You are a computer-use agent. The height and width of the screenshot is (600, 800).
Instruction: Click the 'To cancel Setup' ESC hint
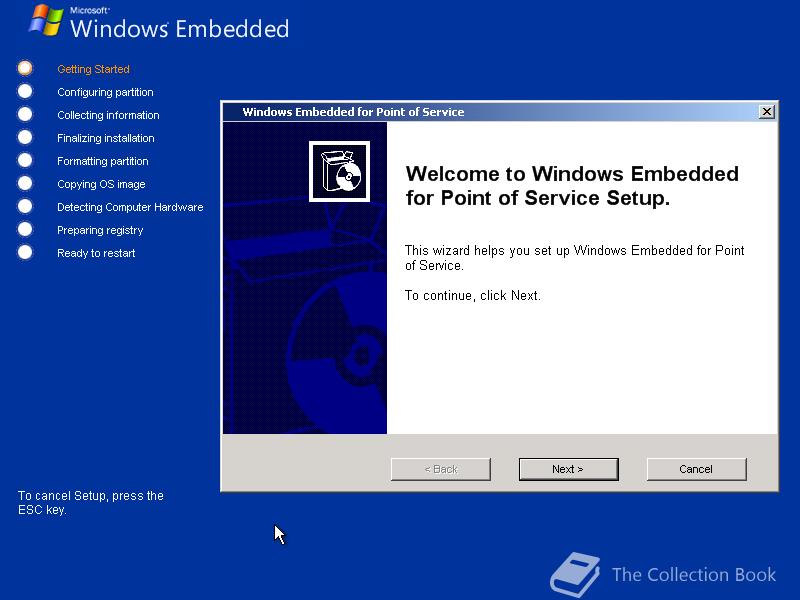click(91, 503)
